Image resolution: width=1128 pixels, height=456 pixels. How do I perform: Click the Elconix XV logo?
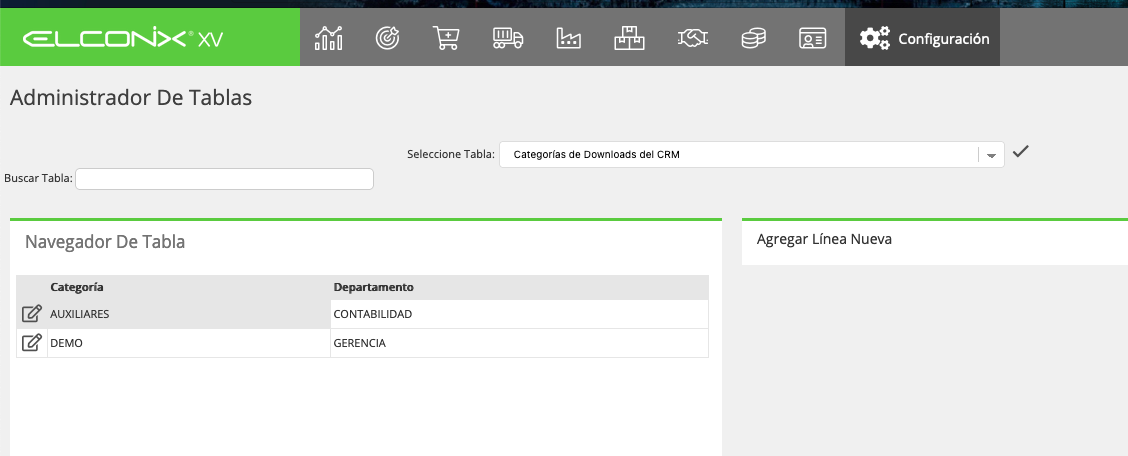click(x=122, y=38)
